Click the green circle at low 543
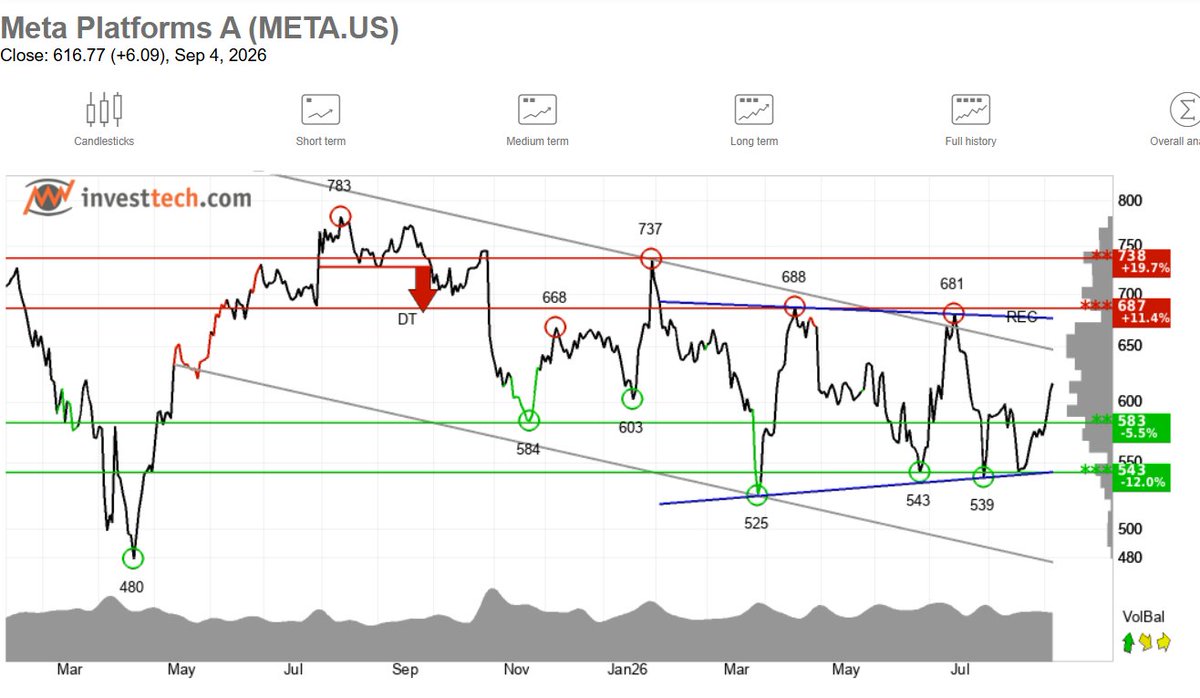 919,471
